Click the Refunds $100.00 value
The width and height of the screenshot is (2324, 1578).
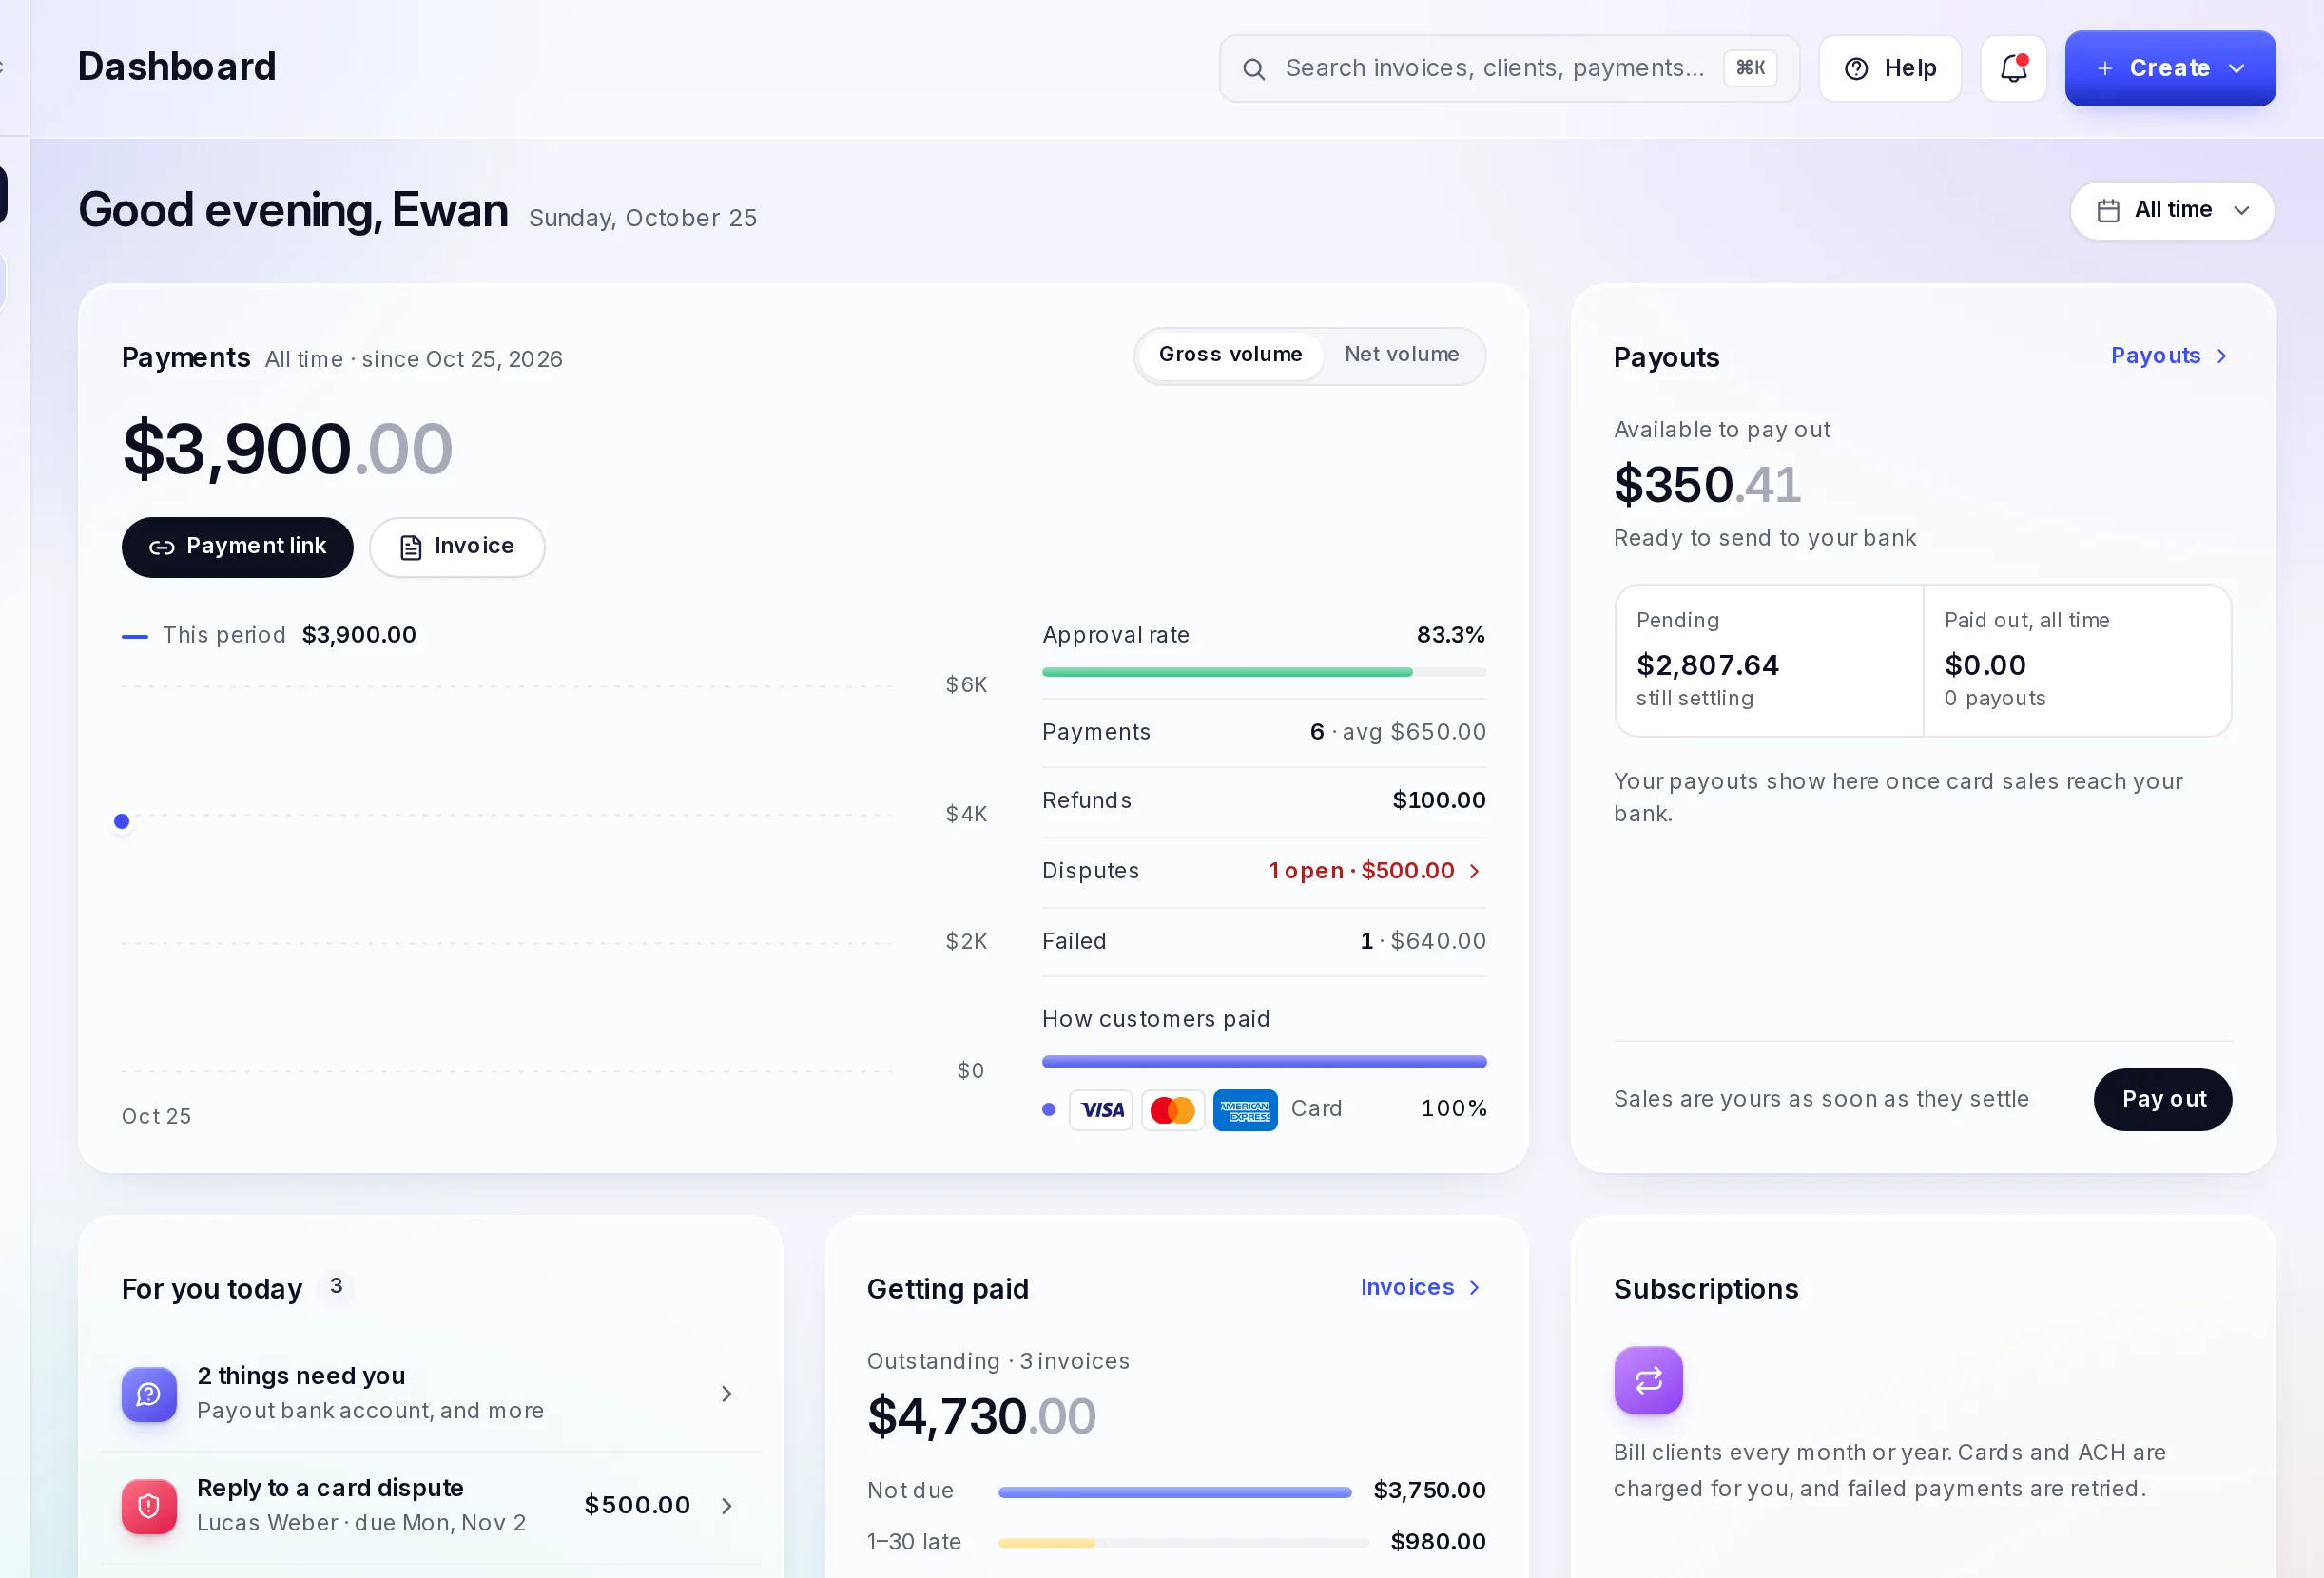tap(1438, 800)
